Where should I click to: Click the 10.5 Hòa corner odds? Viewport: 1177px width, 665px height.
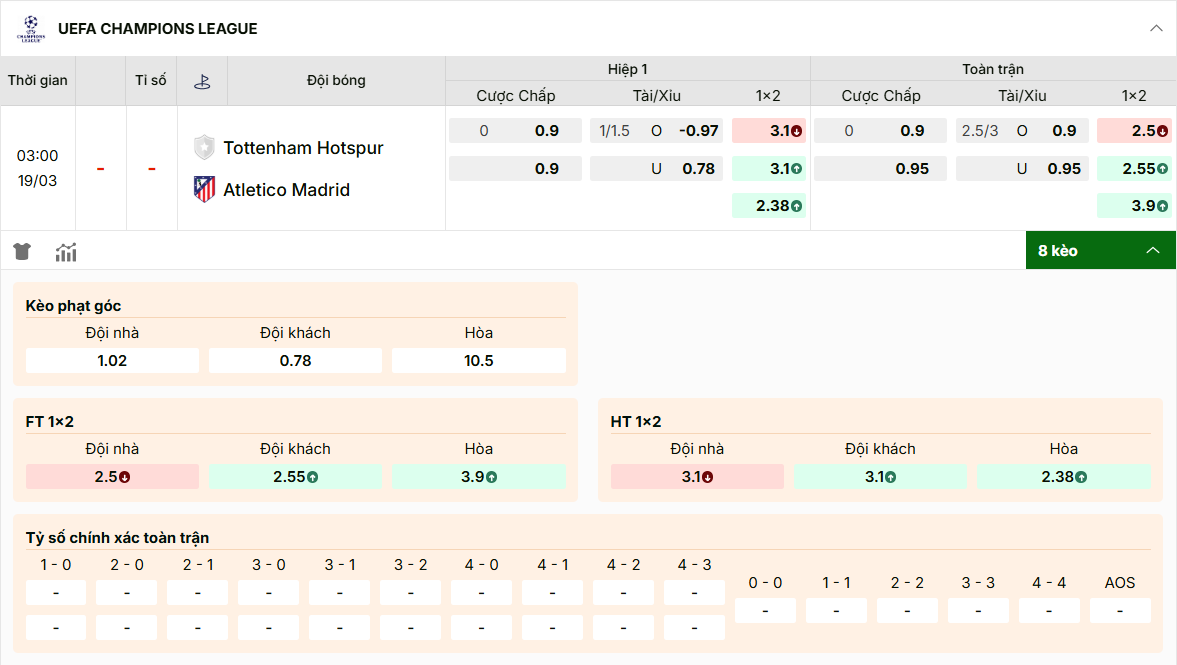click(478, 360)
